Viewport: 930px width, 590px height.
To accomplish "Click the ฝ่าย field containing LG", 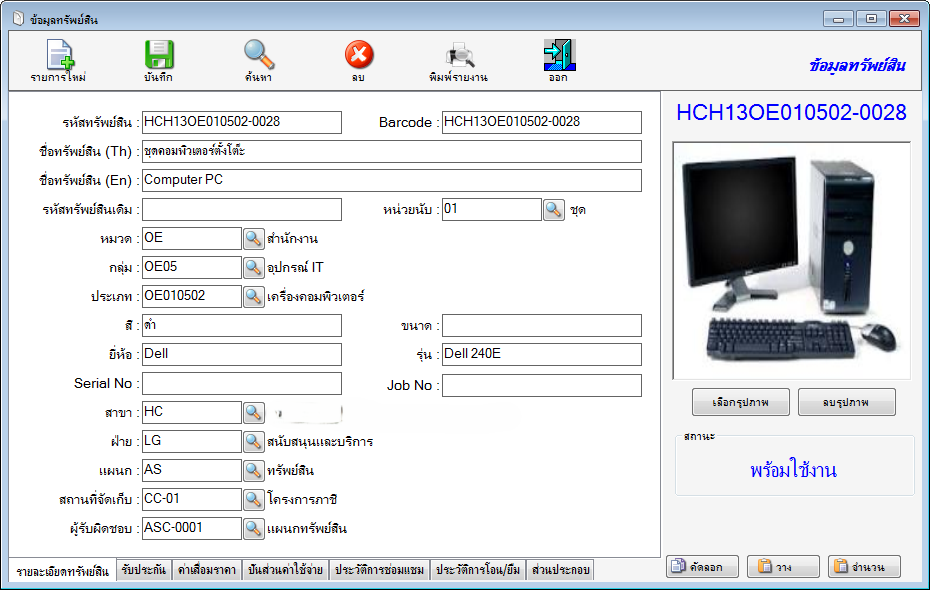I will coord(192,441).
